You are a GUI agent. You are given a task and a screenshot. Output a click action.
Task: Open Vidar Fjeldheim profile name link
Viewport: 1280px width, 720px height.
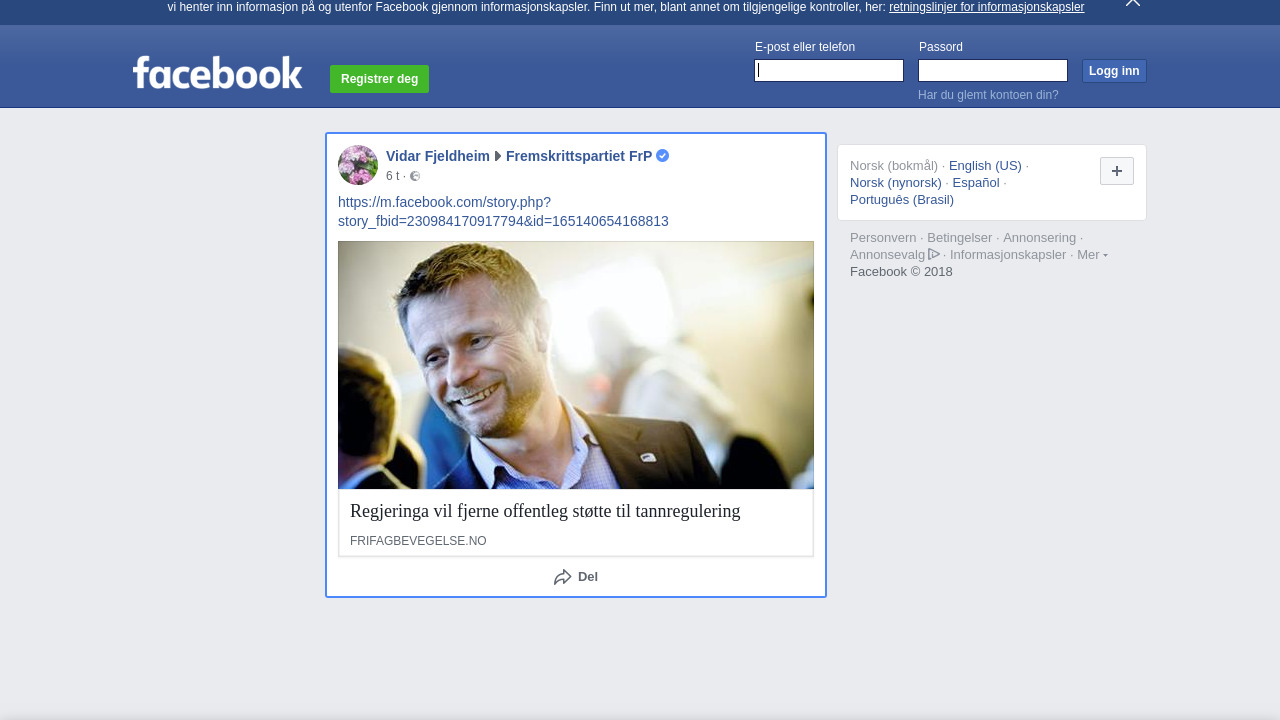pos(438,156)
